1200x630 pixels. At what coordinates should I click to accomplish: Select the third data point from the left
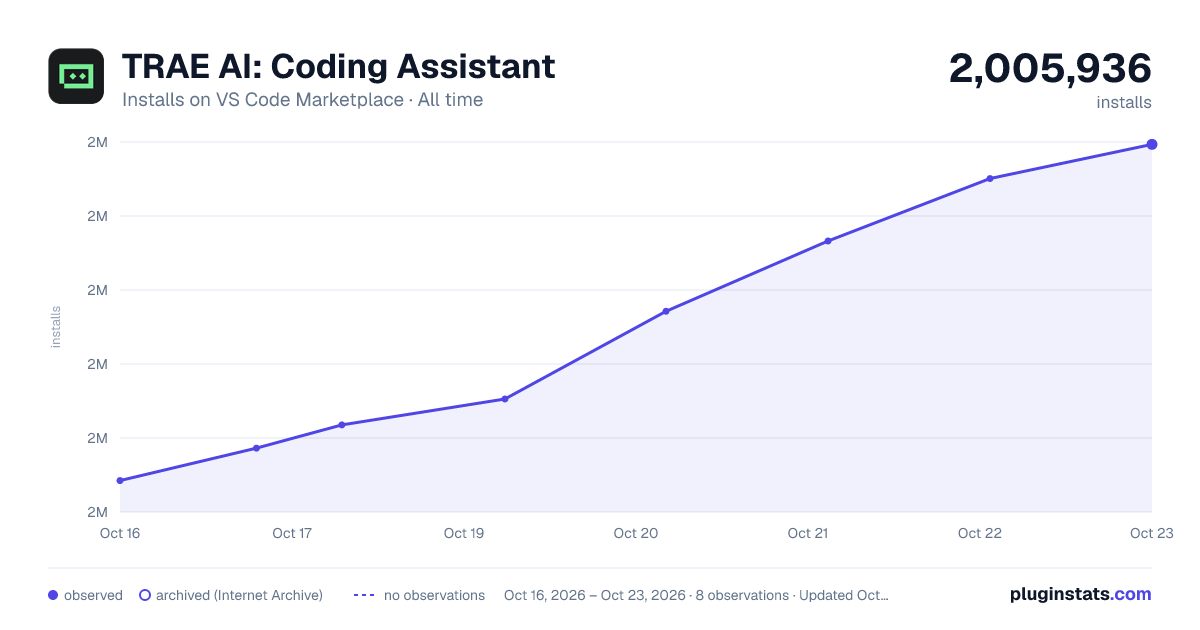342,425
